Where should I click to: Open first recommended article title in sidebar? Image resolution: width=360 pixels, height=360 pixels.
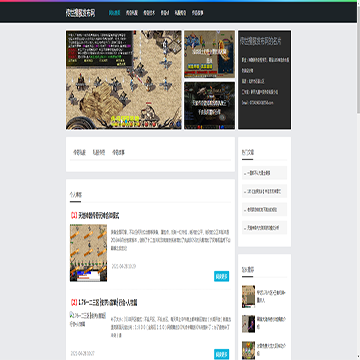tap(271, 296)
